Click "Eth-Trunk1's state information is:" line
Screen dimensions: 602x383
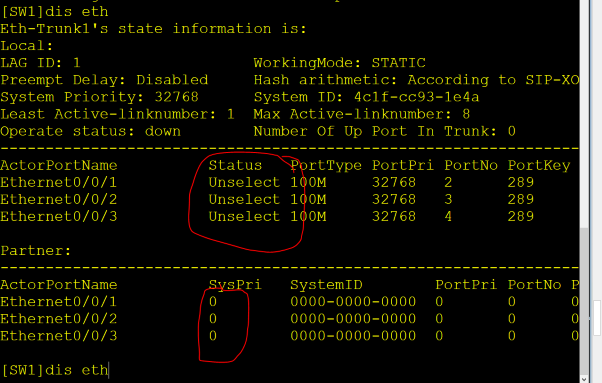154,29
